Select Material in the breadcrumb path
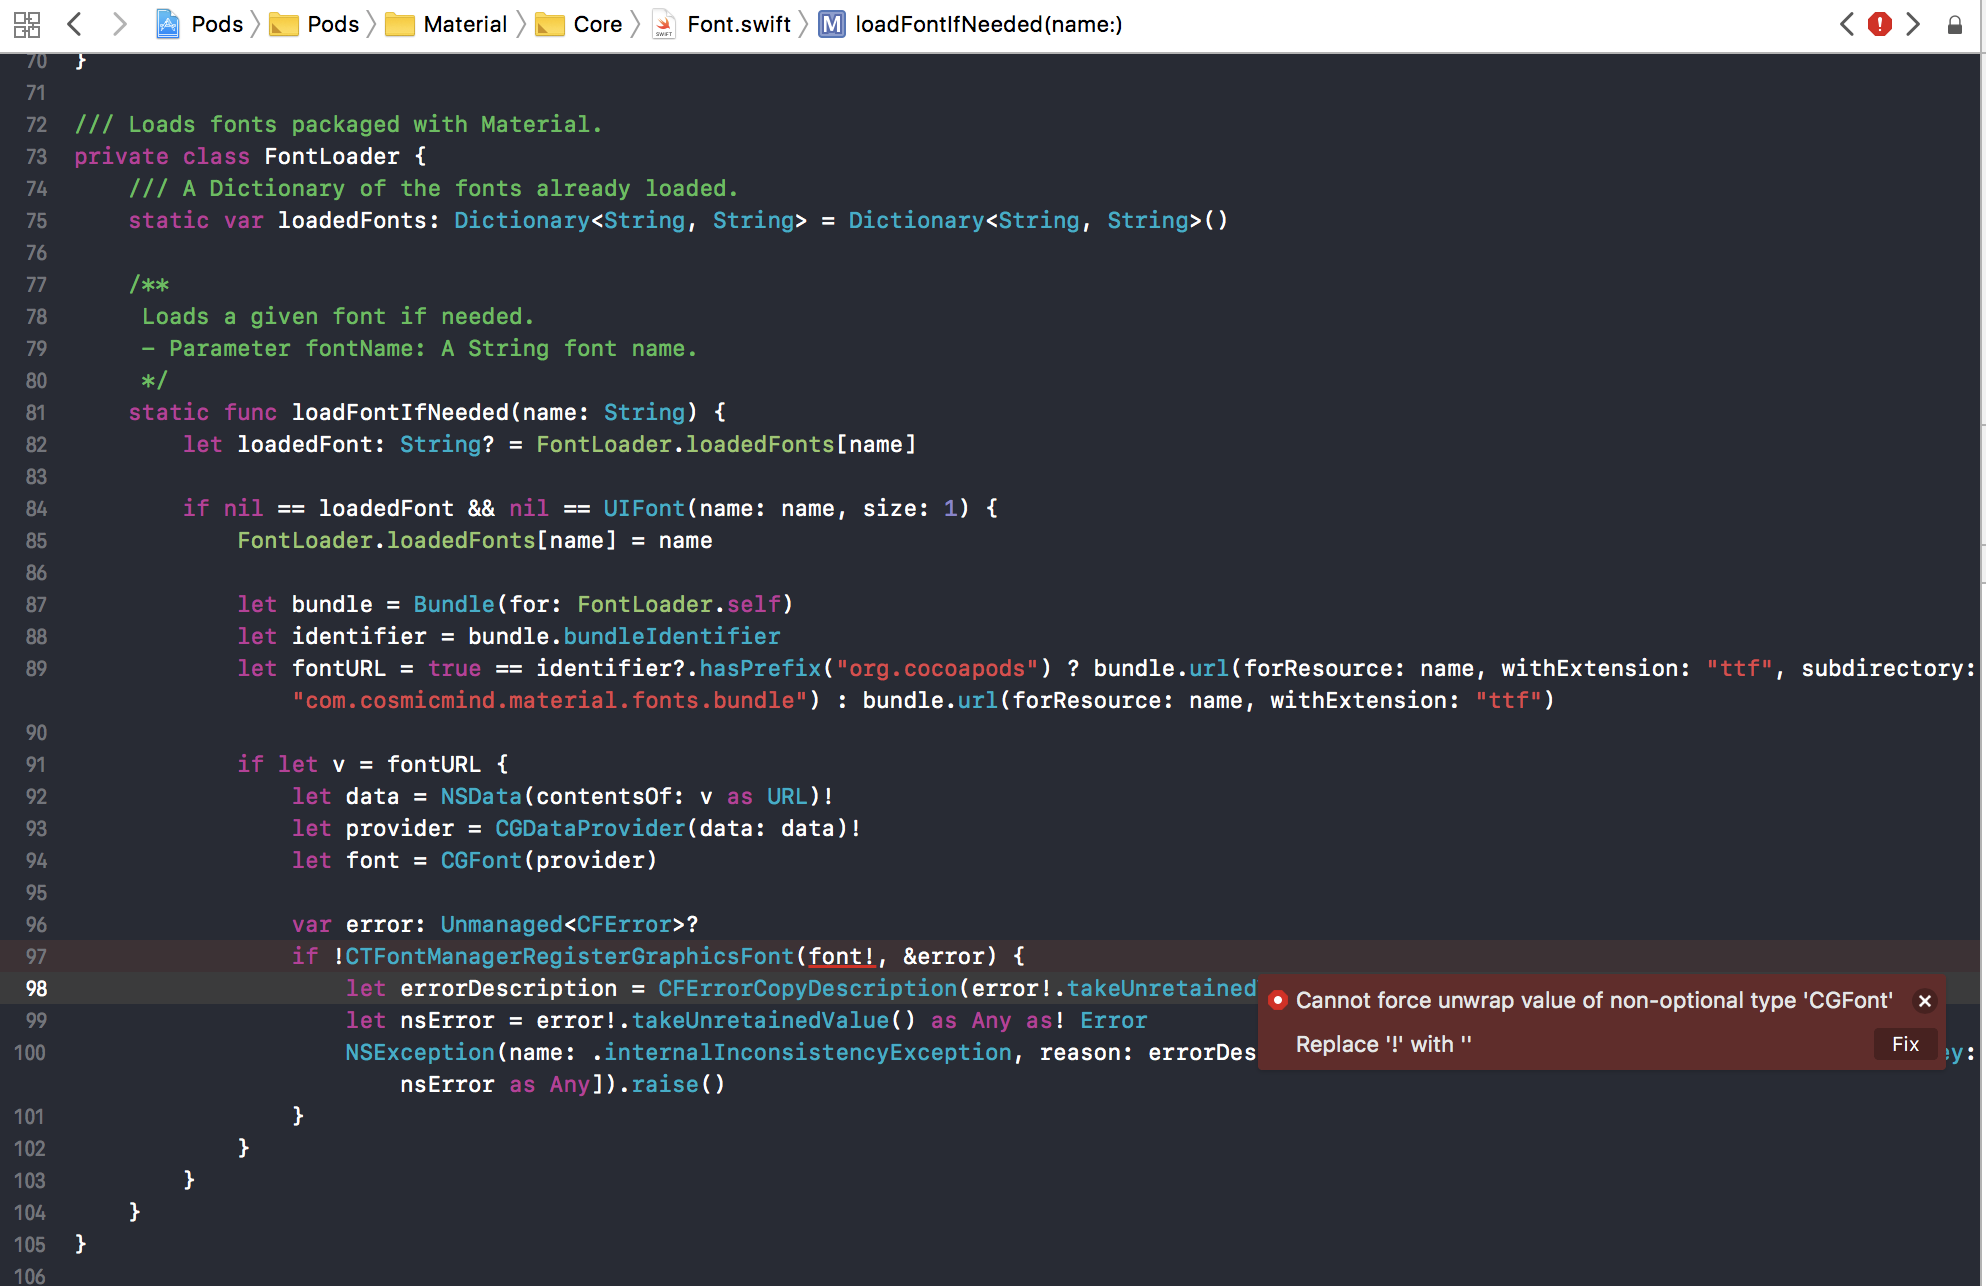Viewport: 1986px width, 1286px height. pyautogui.click(x=465, y=24)
